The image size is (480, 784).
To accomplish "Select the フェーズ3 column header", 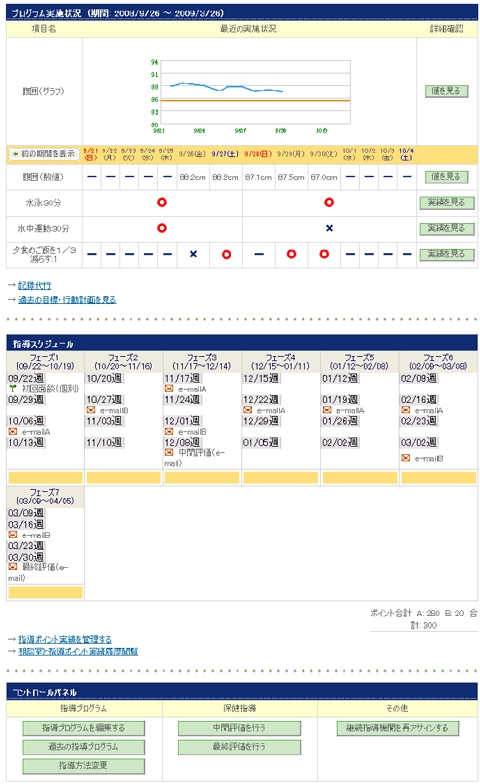I will [x=202, y=362].
